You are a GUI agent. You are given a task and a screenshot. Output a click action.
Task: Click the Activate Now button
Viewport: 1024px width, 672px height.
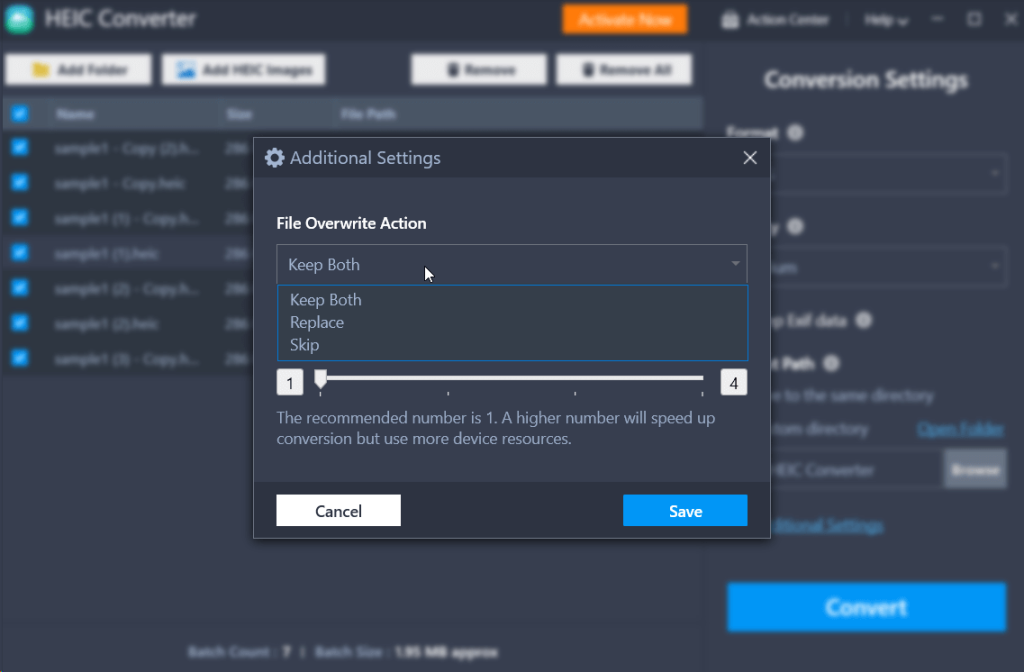pos(625,19)
